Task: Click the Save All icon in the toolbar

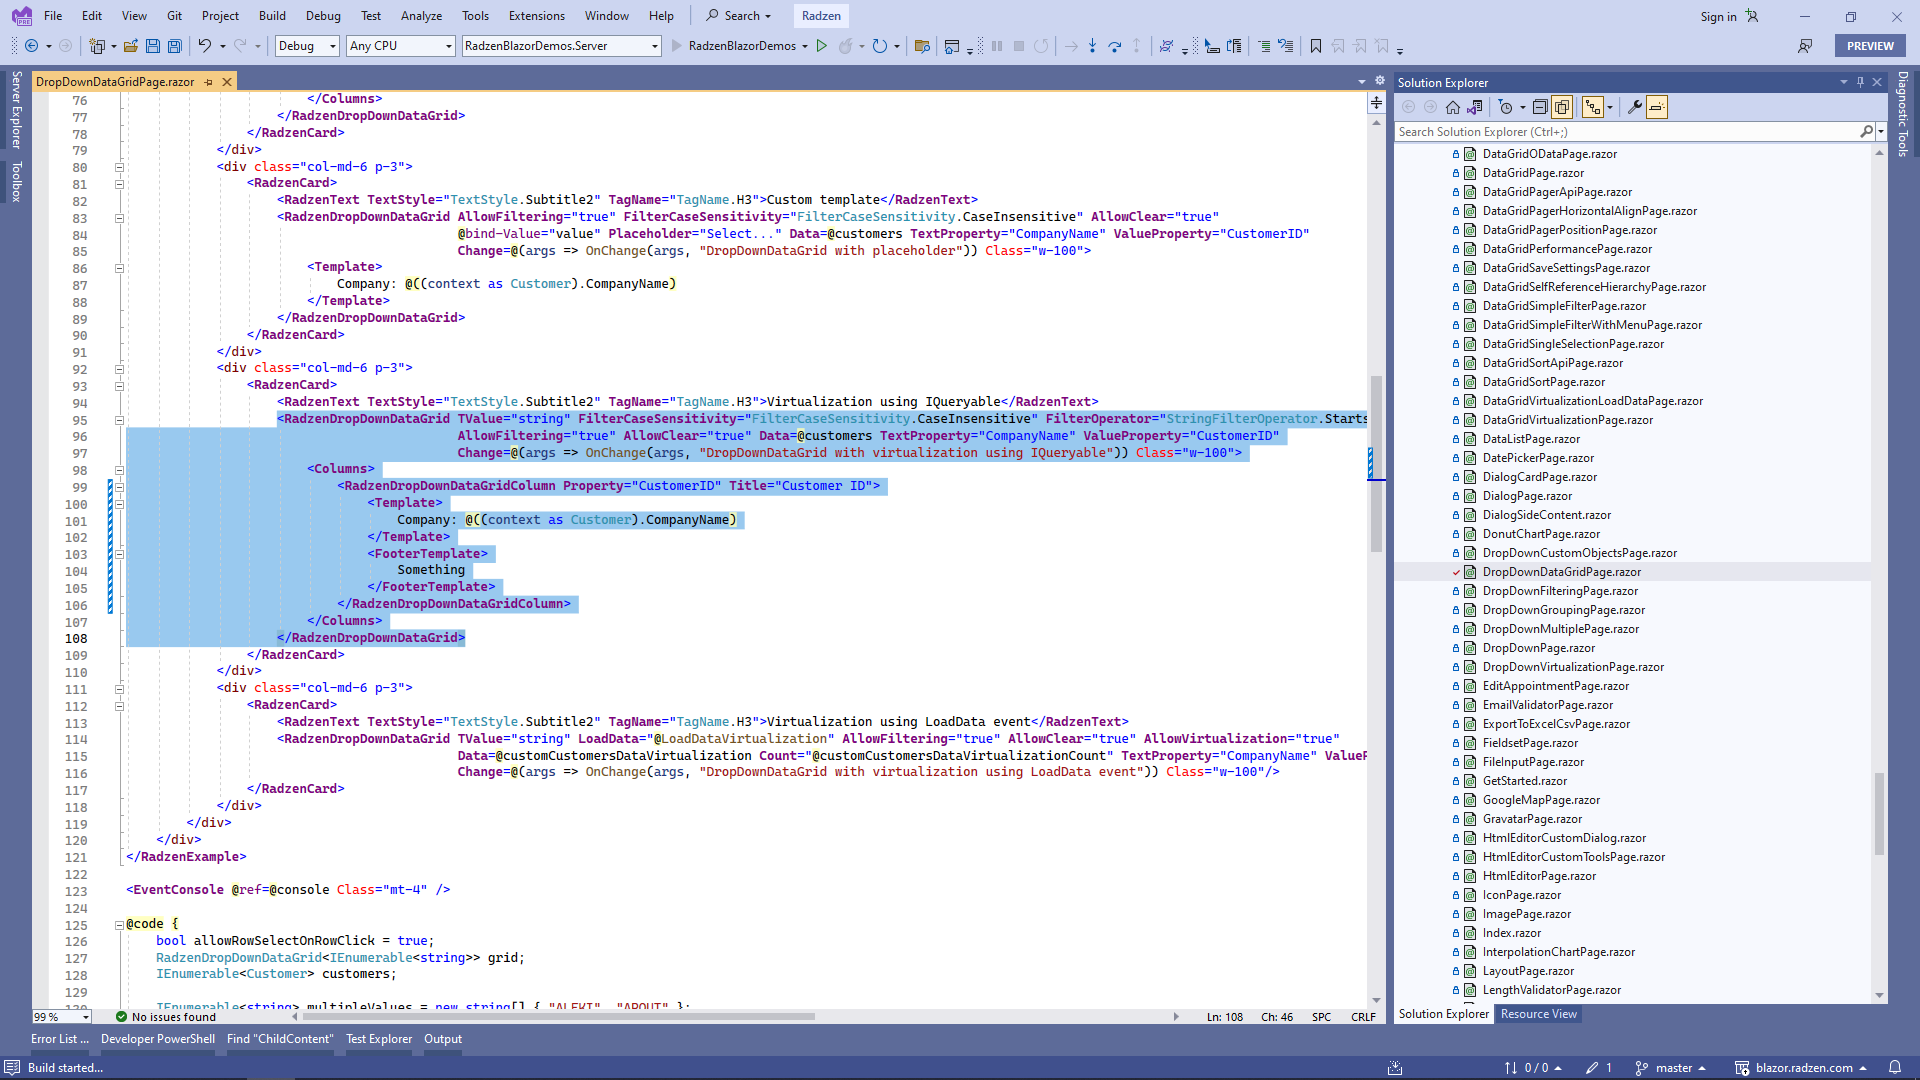Action: coord(175,46)
